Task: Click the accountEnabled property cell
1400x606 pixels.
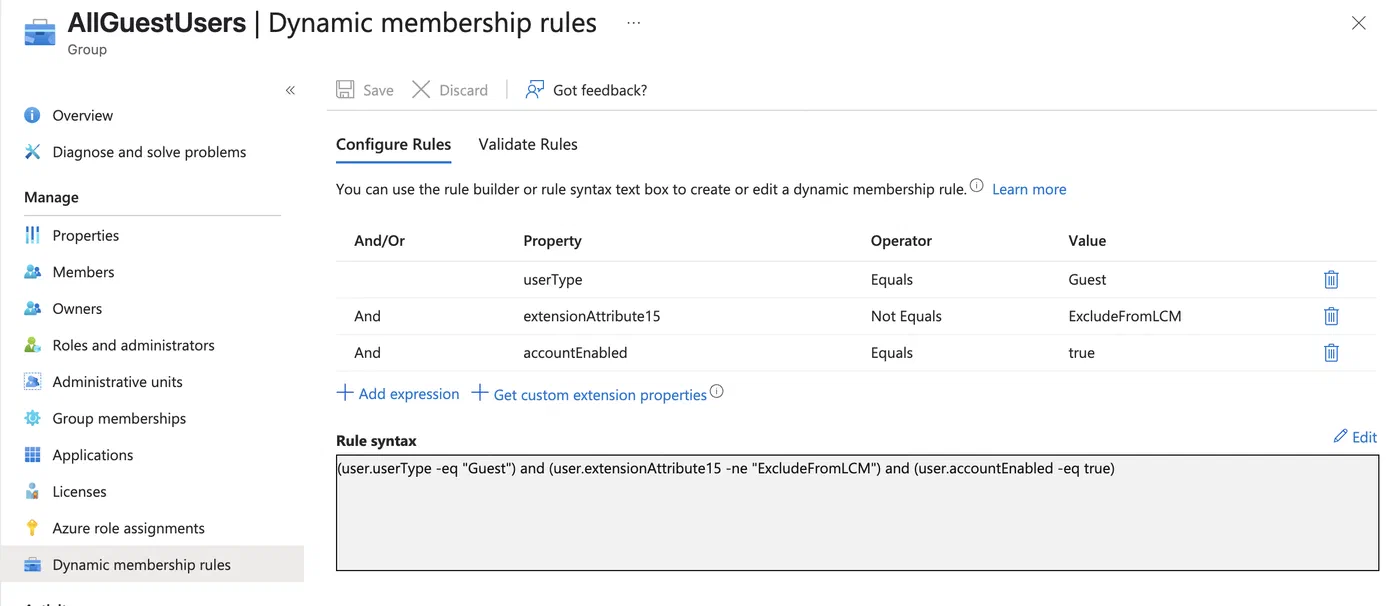Action: click(x=575, y=353)
